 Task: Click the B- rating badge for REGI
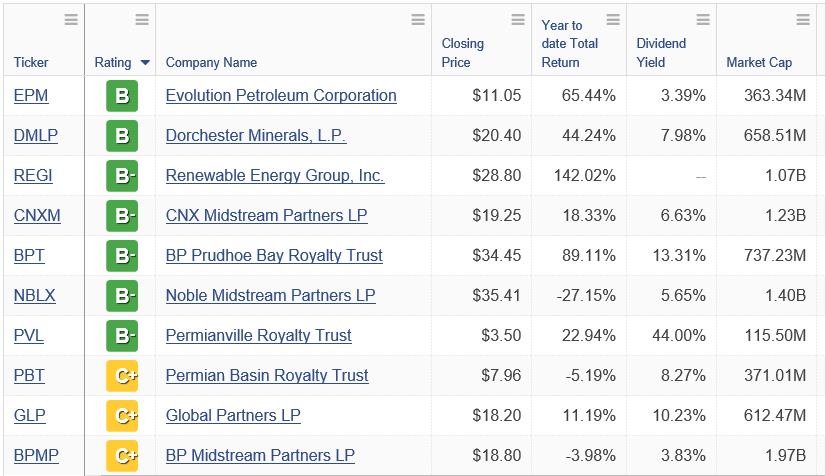[x=122, y=176]
